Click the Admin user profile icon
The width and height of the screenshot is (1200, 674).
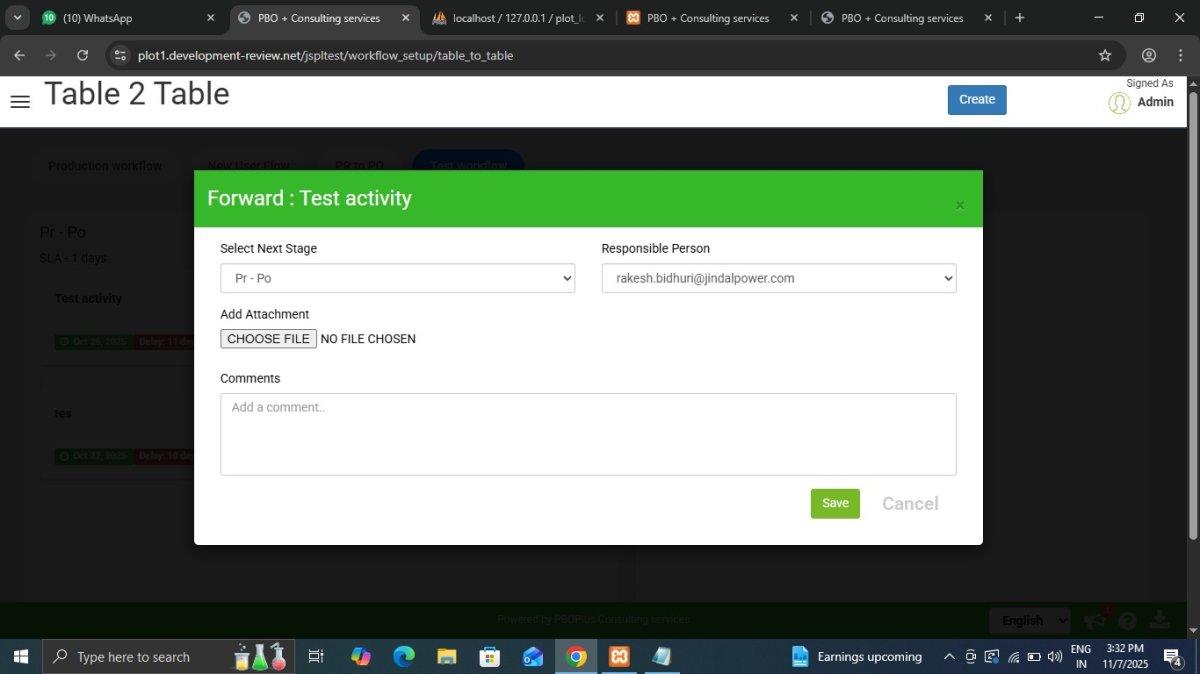(x=1119, y=102)
